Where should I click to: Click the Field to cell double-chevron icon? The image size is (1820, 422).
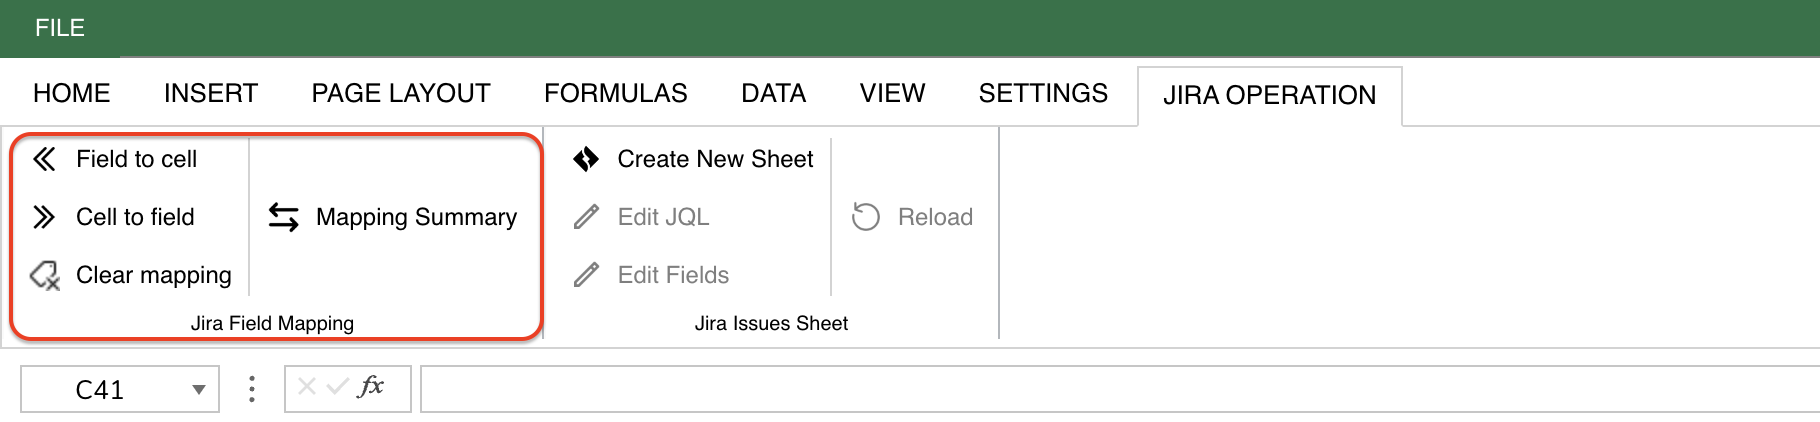pyautogui.click(x=44, y=159)
